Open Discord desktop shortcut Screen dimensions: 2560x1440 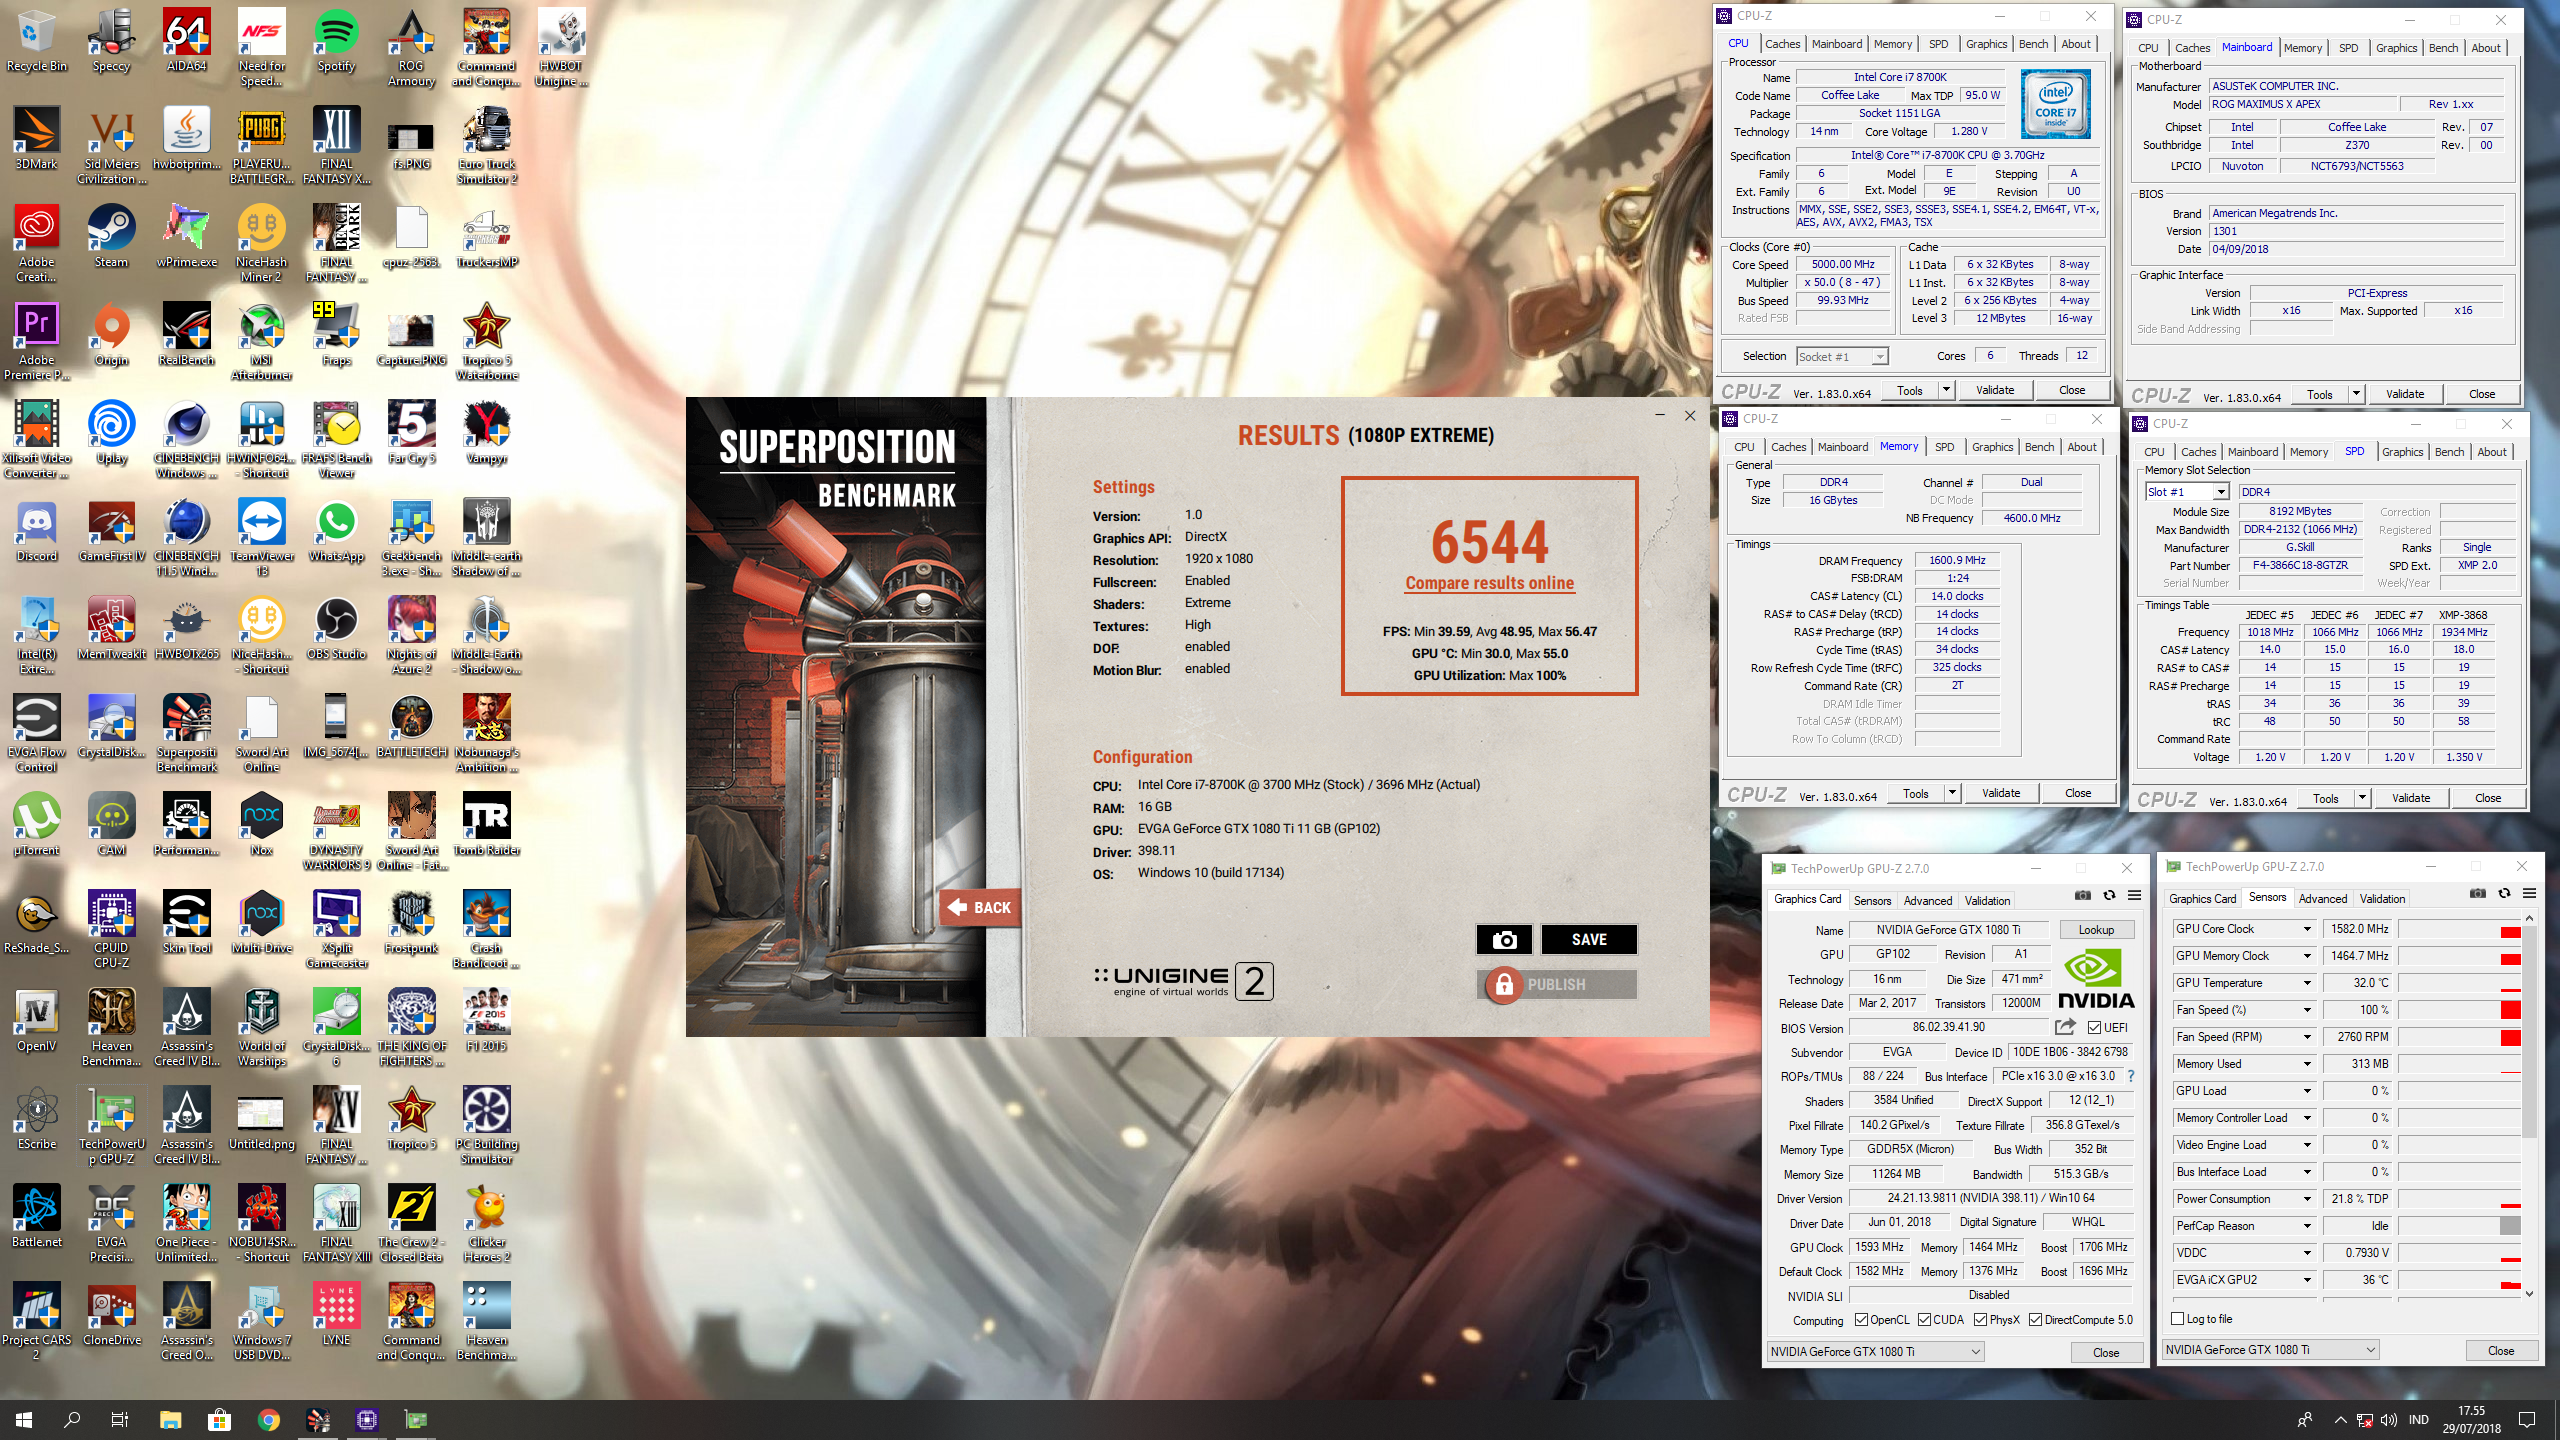pos(36,530)
